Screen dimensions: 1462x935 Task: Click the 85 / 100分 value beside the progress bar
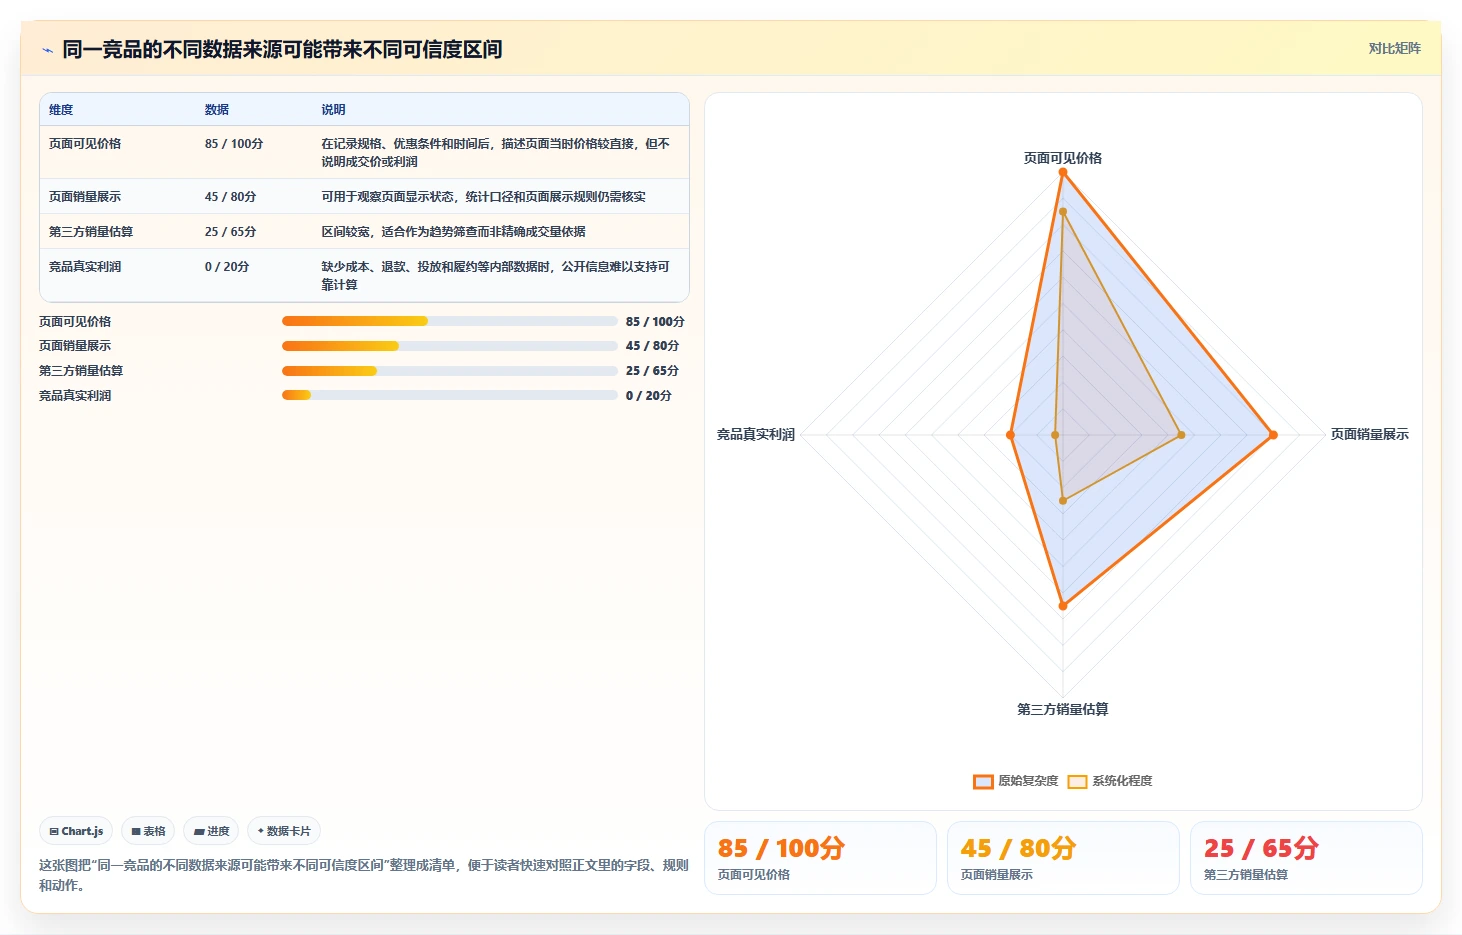click(x=655, y=322)
